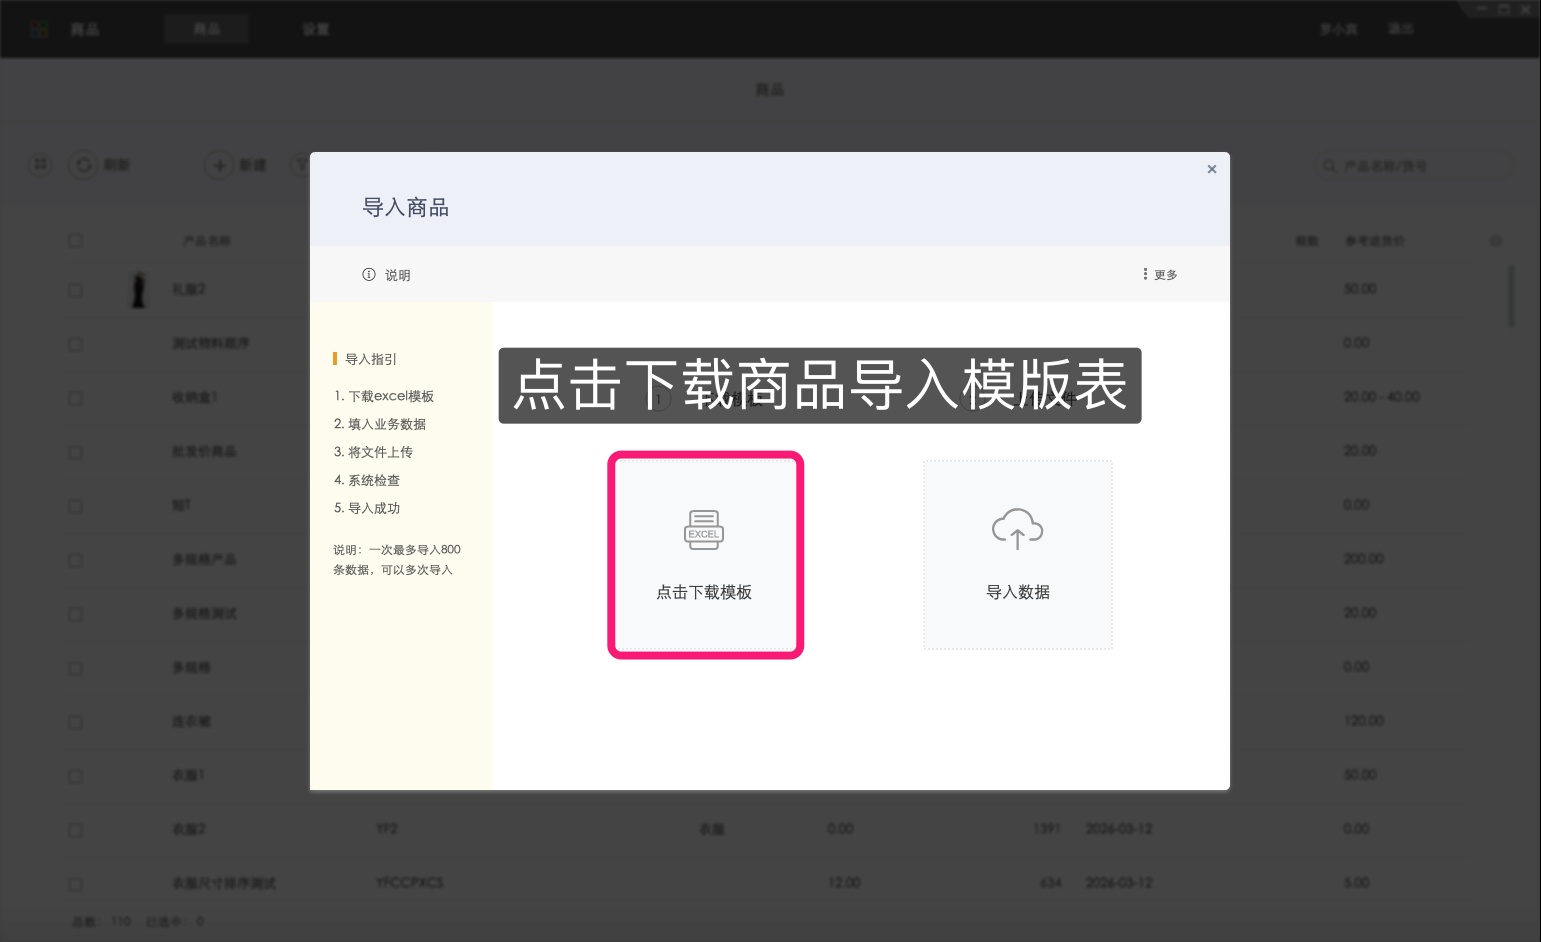Click guide step 3. 将文件上传
This screenshot has height=942, width=1541.
point(373,452)
